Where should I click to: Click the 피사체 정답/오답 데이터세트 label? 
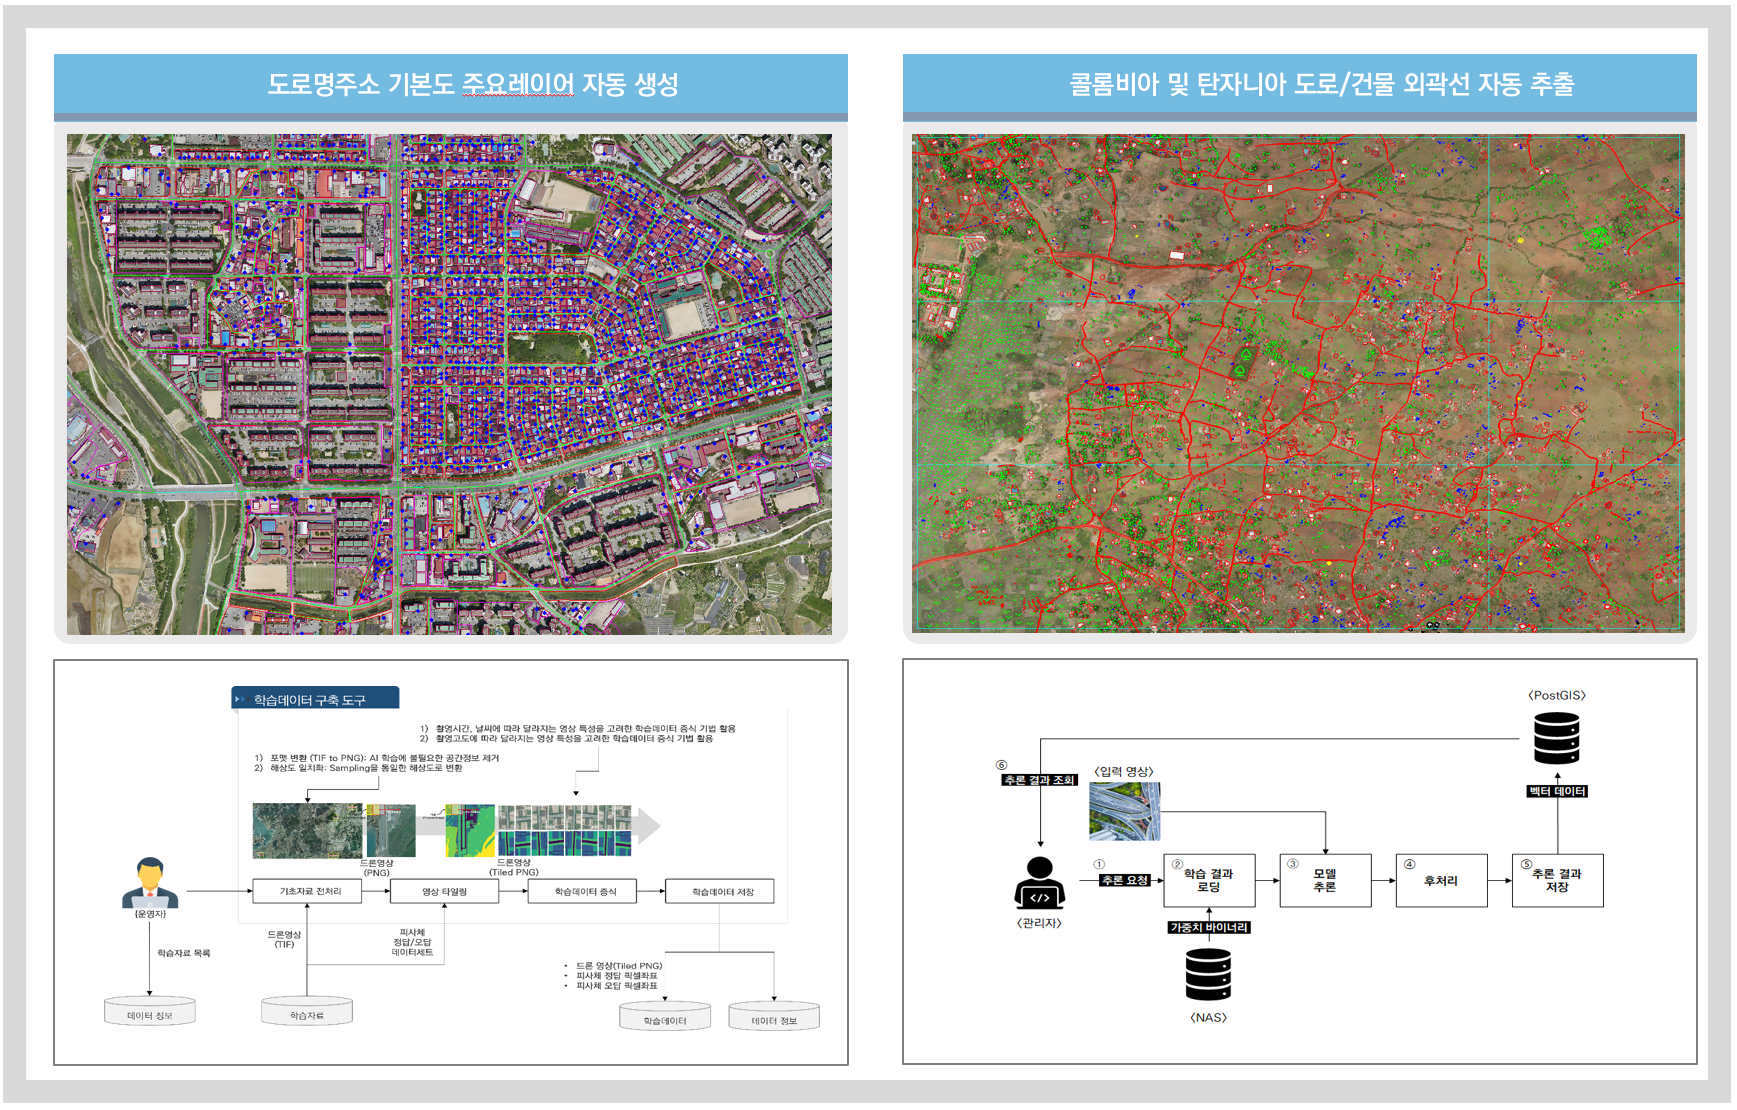coord(412,942)
